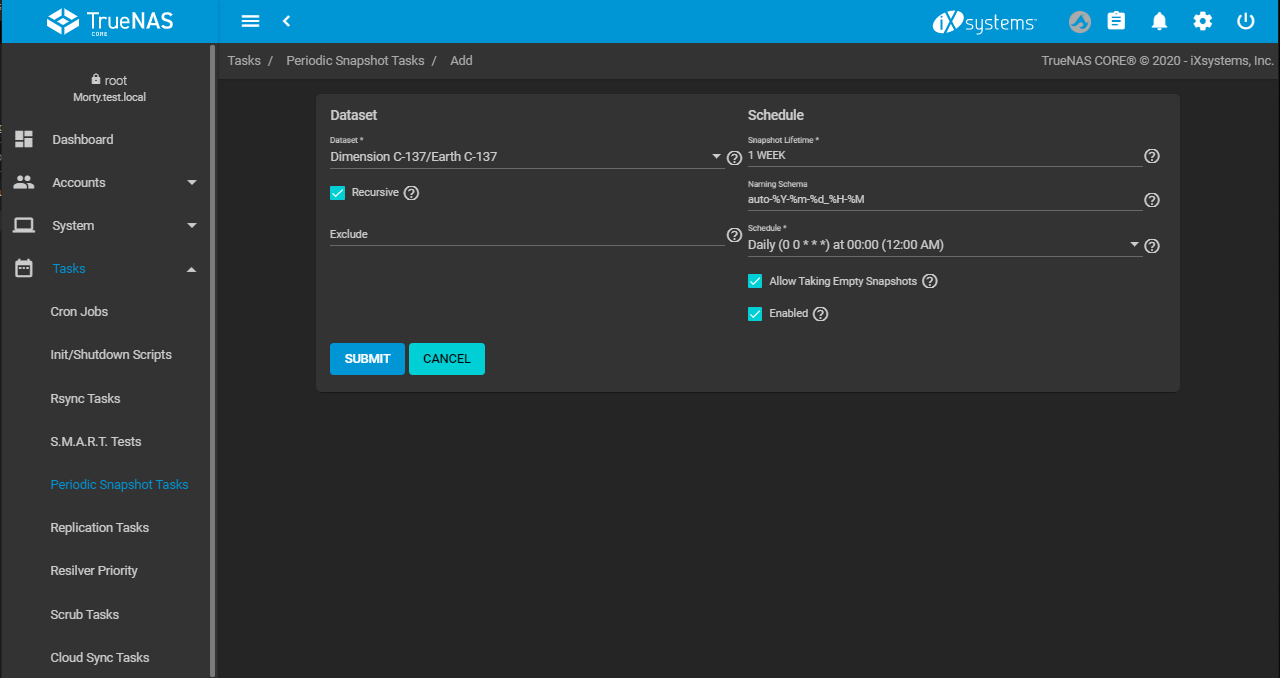Click the power icon in header
The image size is (1280, 678).
[1245, 21]
